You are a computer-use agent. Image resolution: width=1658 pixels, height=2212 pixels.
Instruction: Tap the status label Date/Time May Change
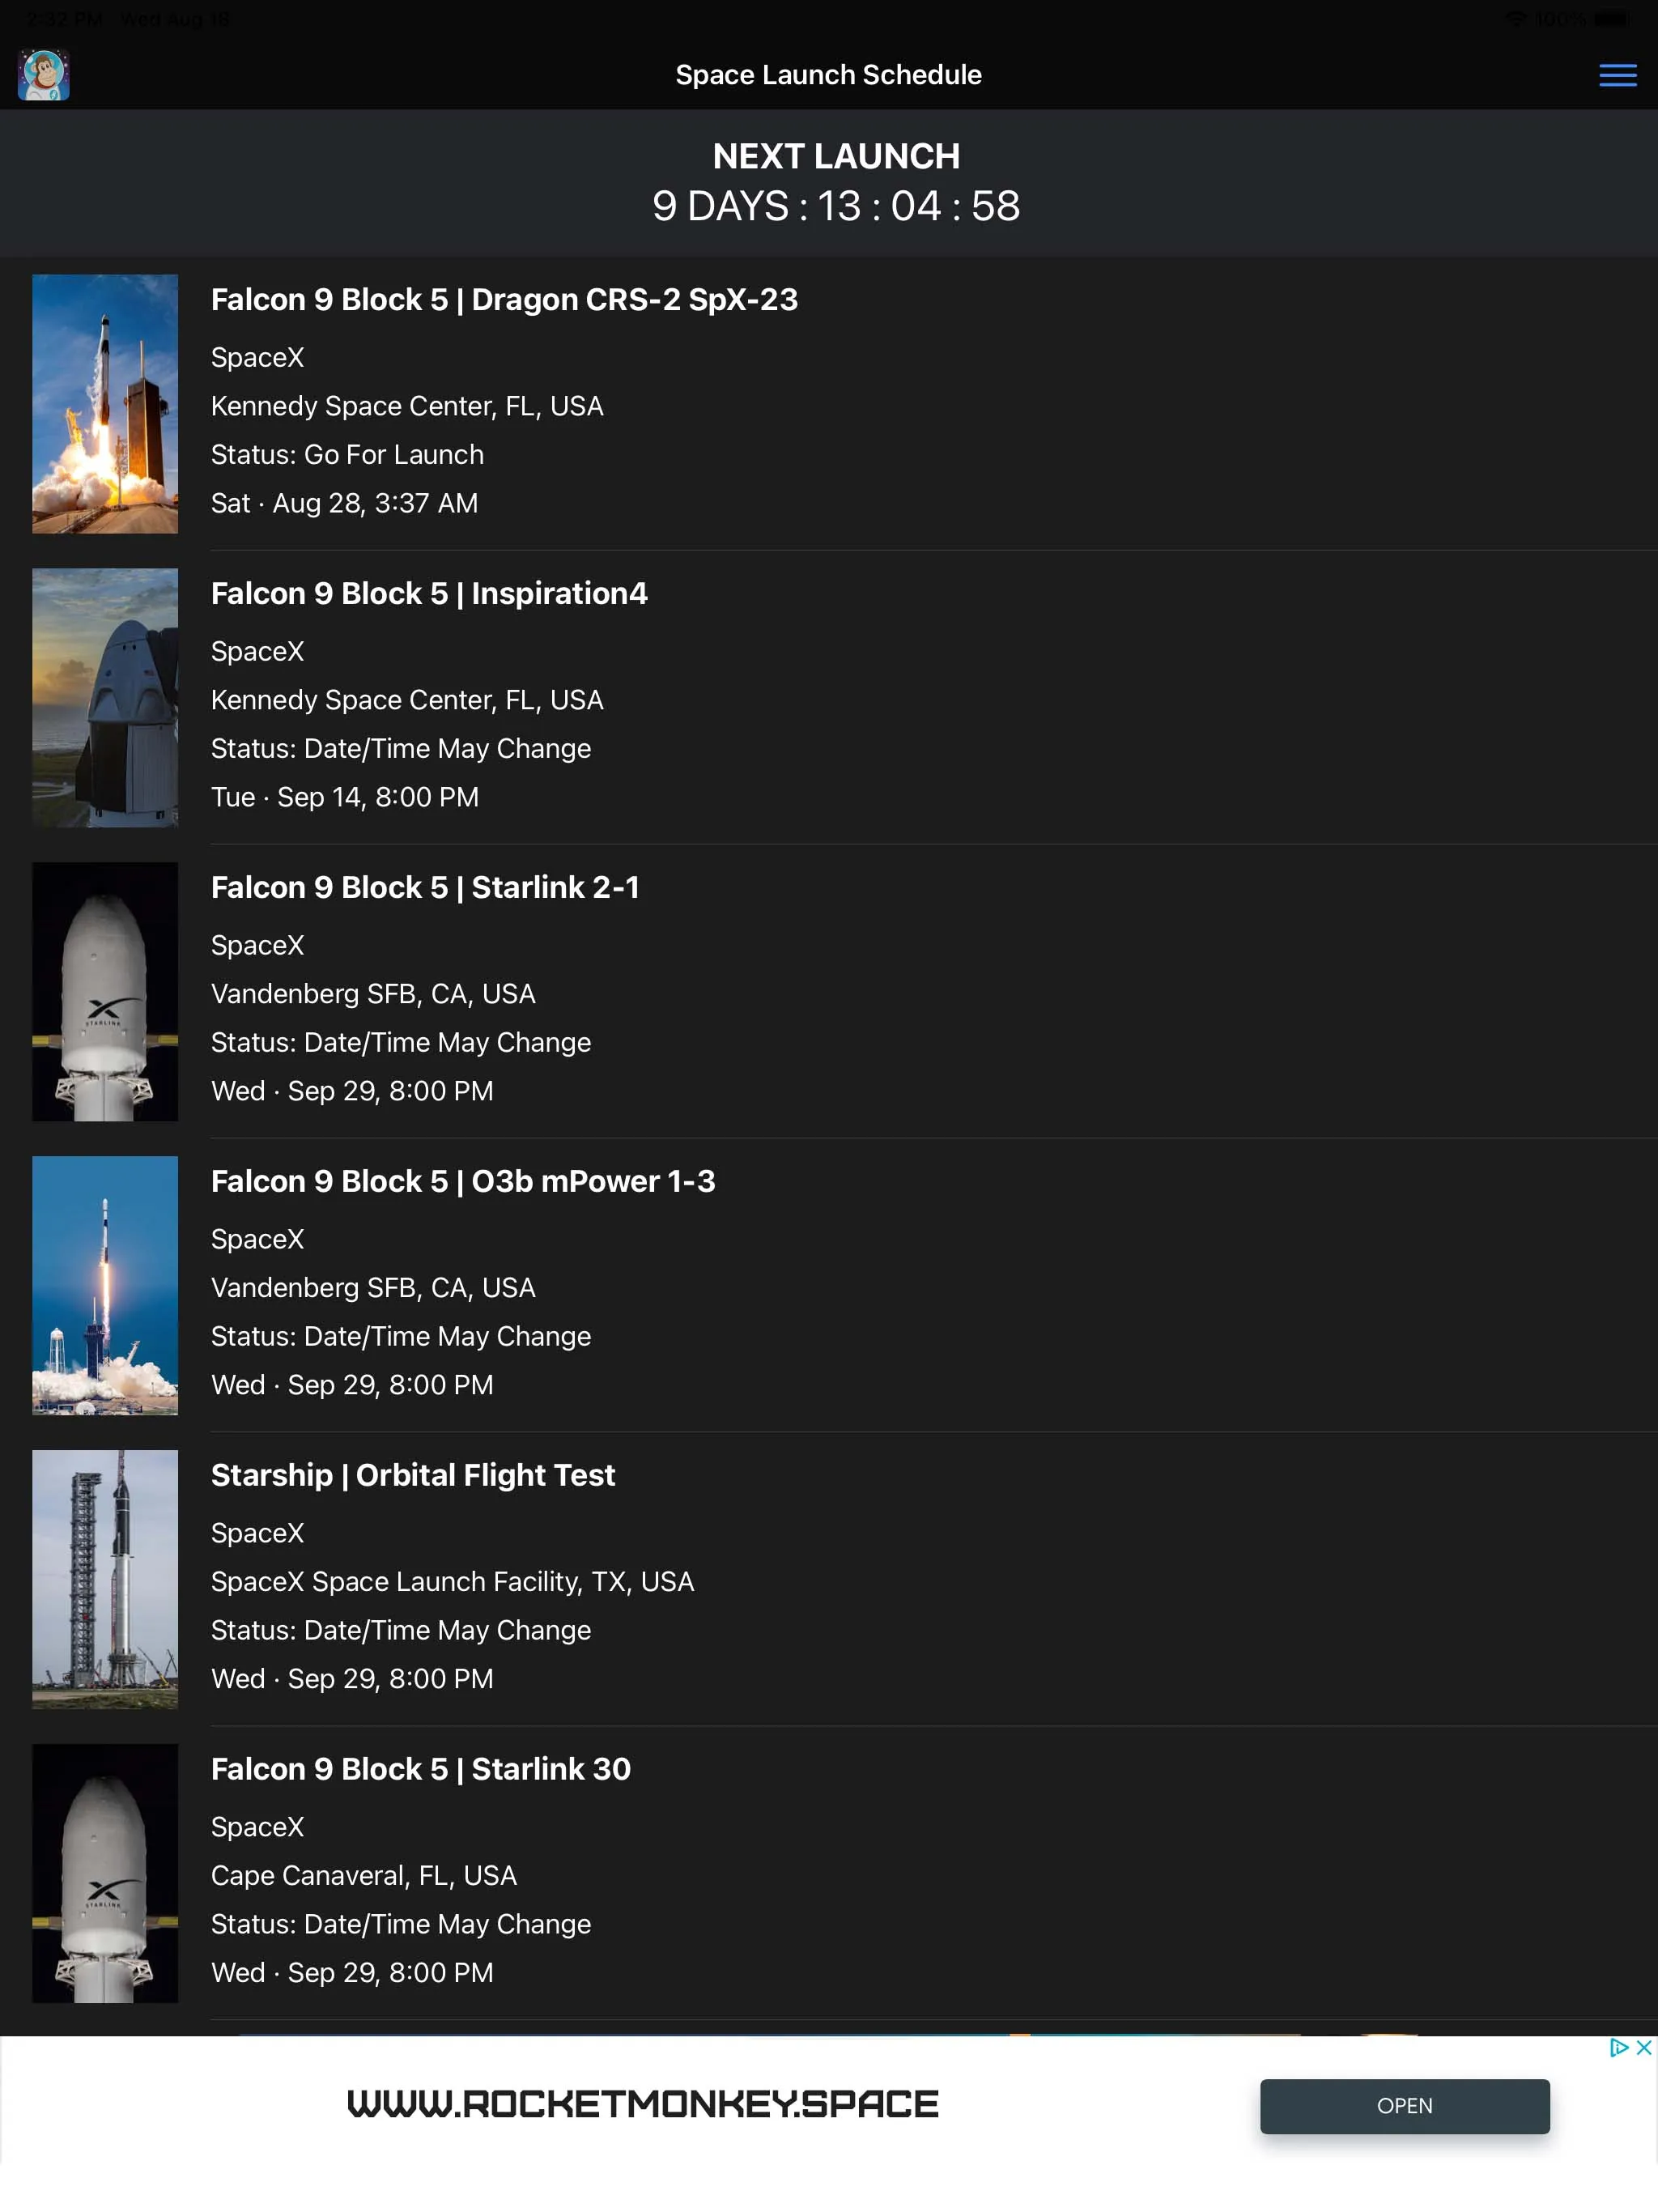pos(399,747)
